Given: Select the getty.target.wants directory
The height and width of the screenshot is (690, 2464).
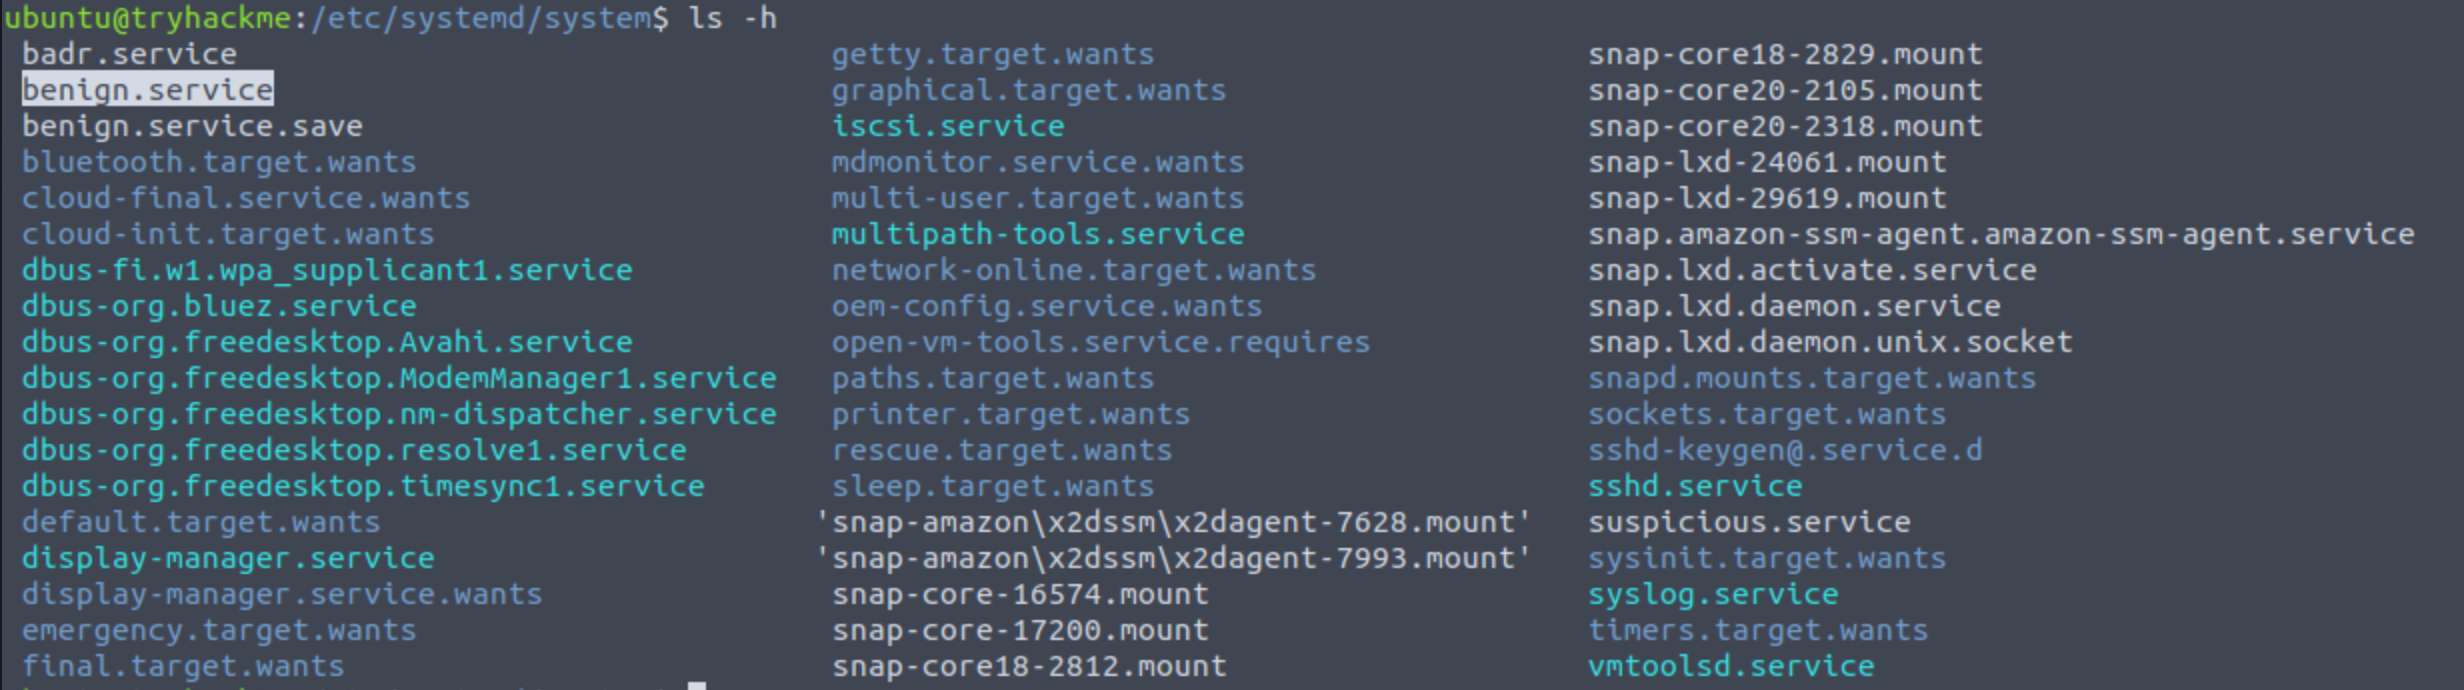Looking at the screenshot, I should pyautogui.click(x=992, y=54).
